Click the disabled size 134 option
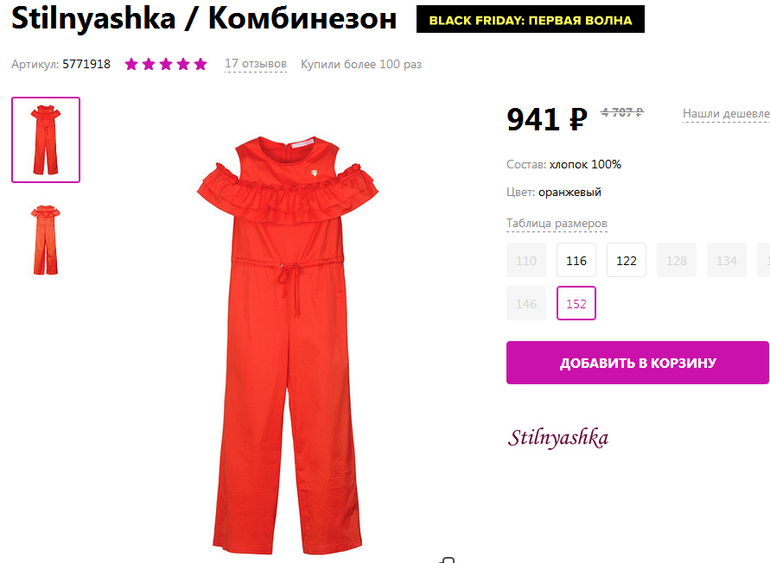The height and width of the screenshot is (563, 770). point(726,260)
